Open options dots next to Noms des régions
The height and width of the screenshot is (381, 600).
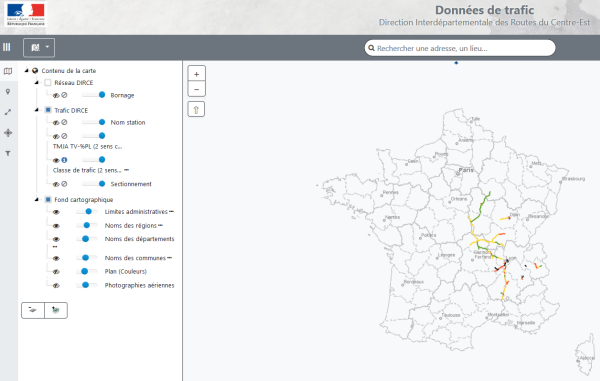point(160,225)
